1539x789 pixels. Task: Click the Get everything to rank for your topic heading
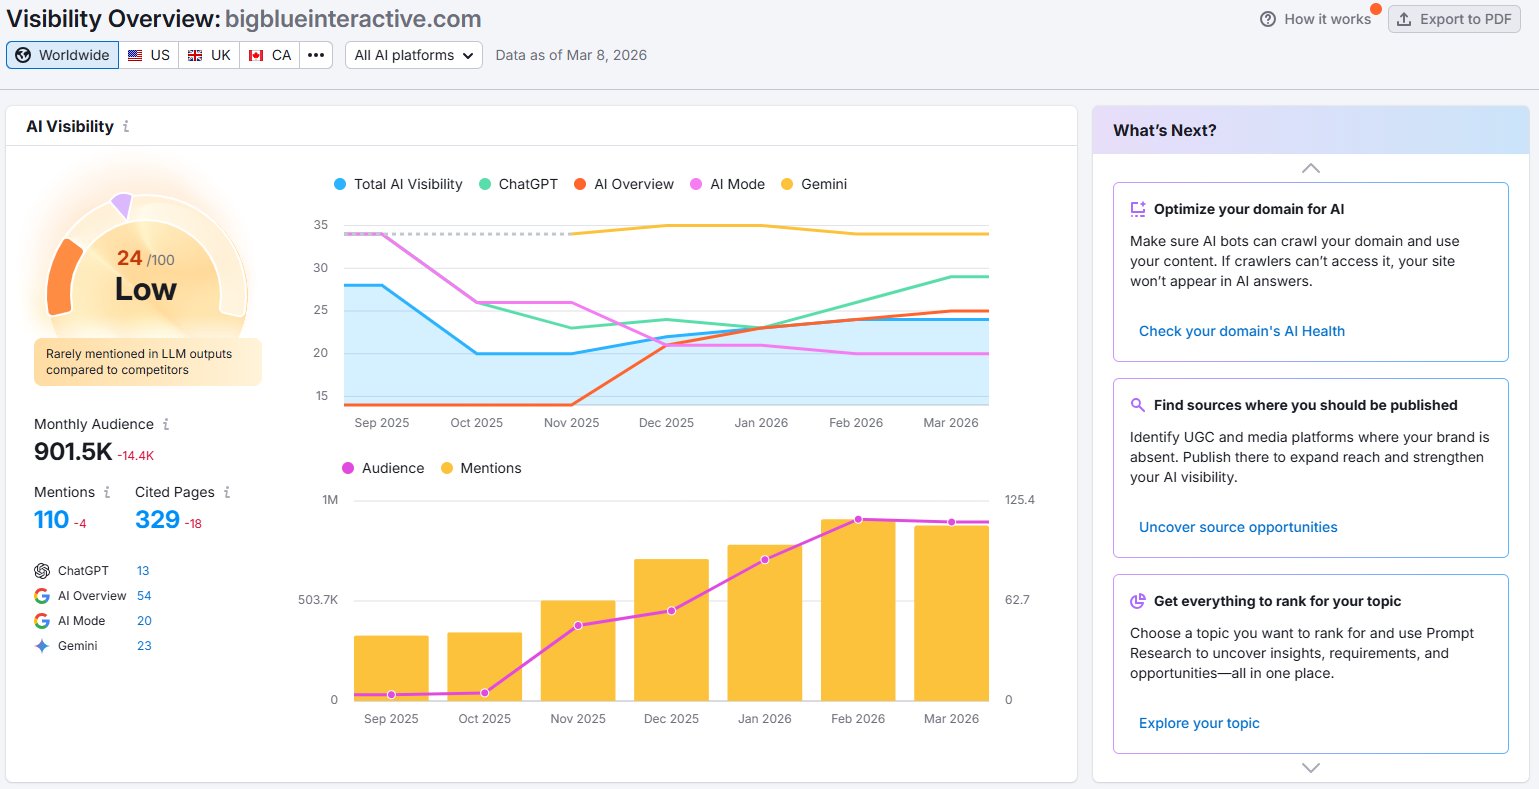coord(1277,601)
